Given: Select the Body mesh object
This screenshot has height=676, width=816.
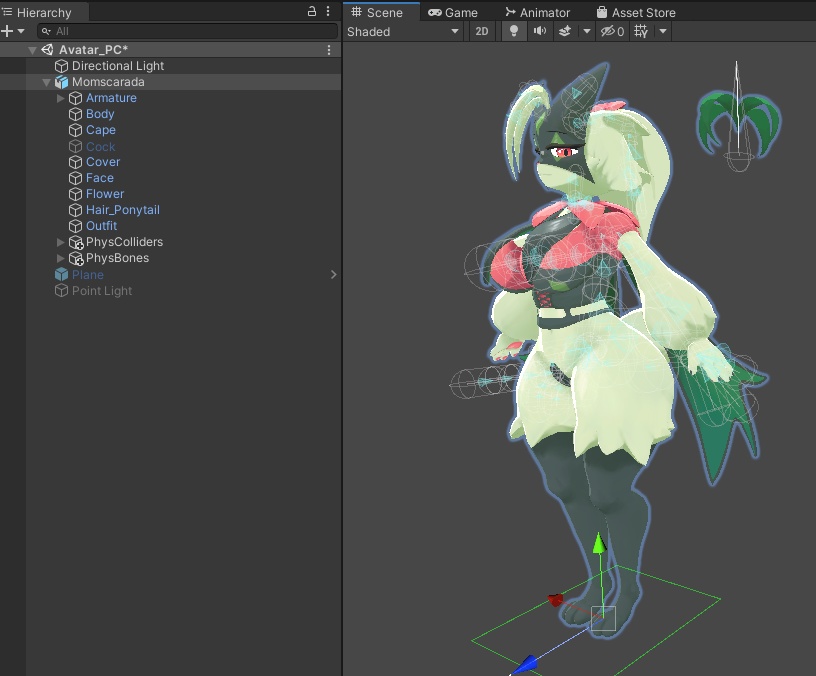Looking at the screenshot, I should click(100, 114).
